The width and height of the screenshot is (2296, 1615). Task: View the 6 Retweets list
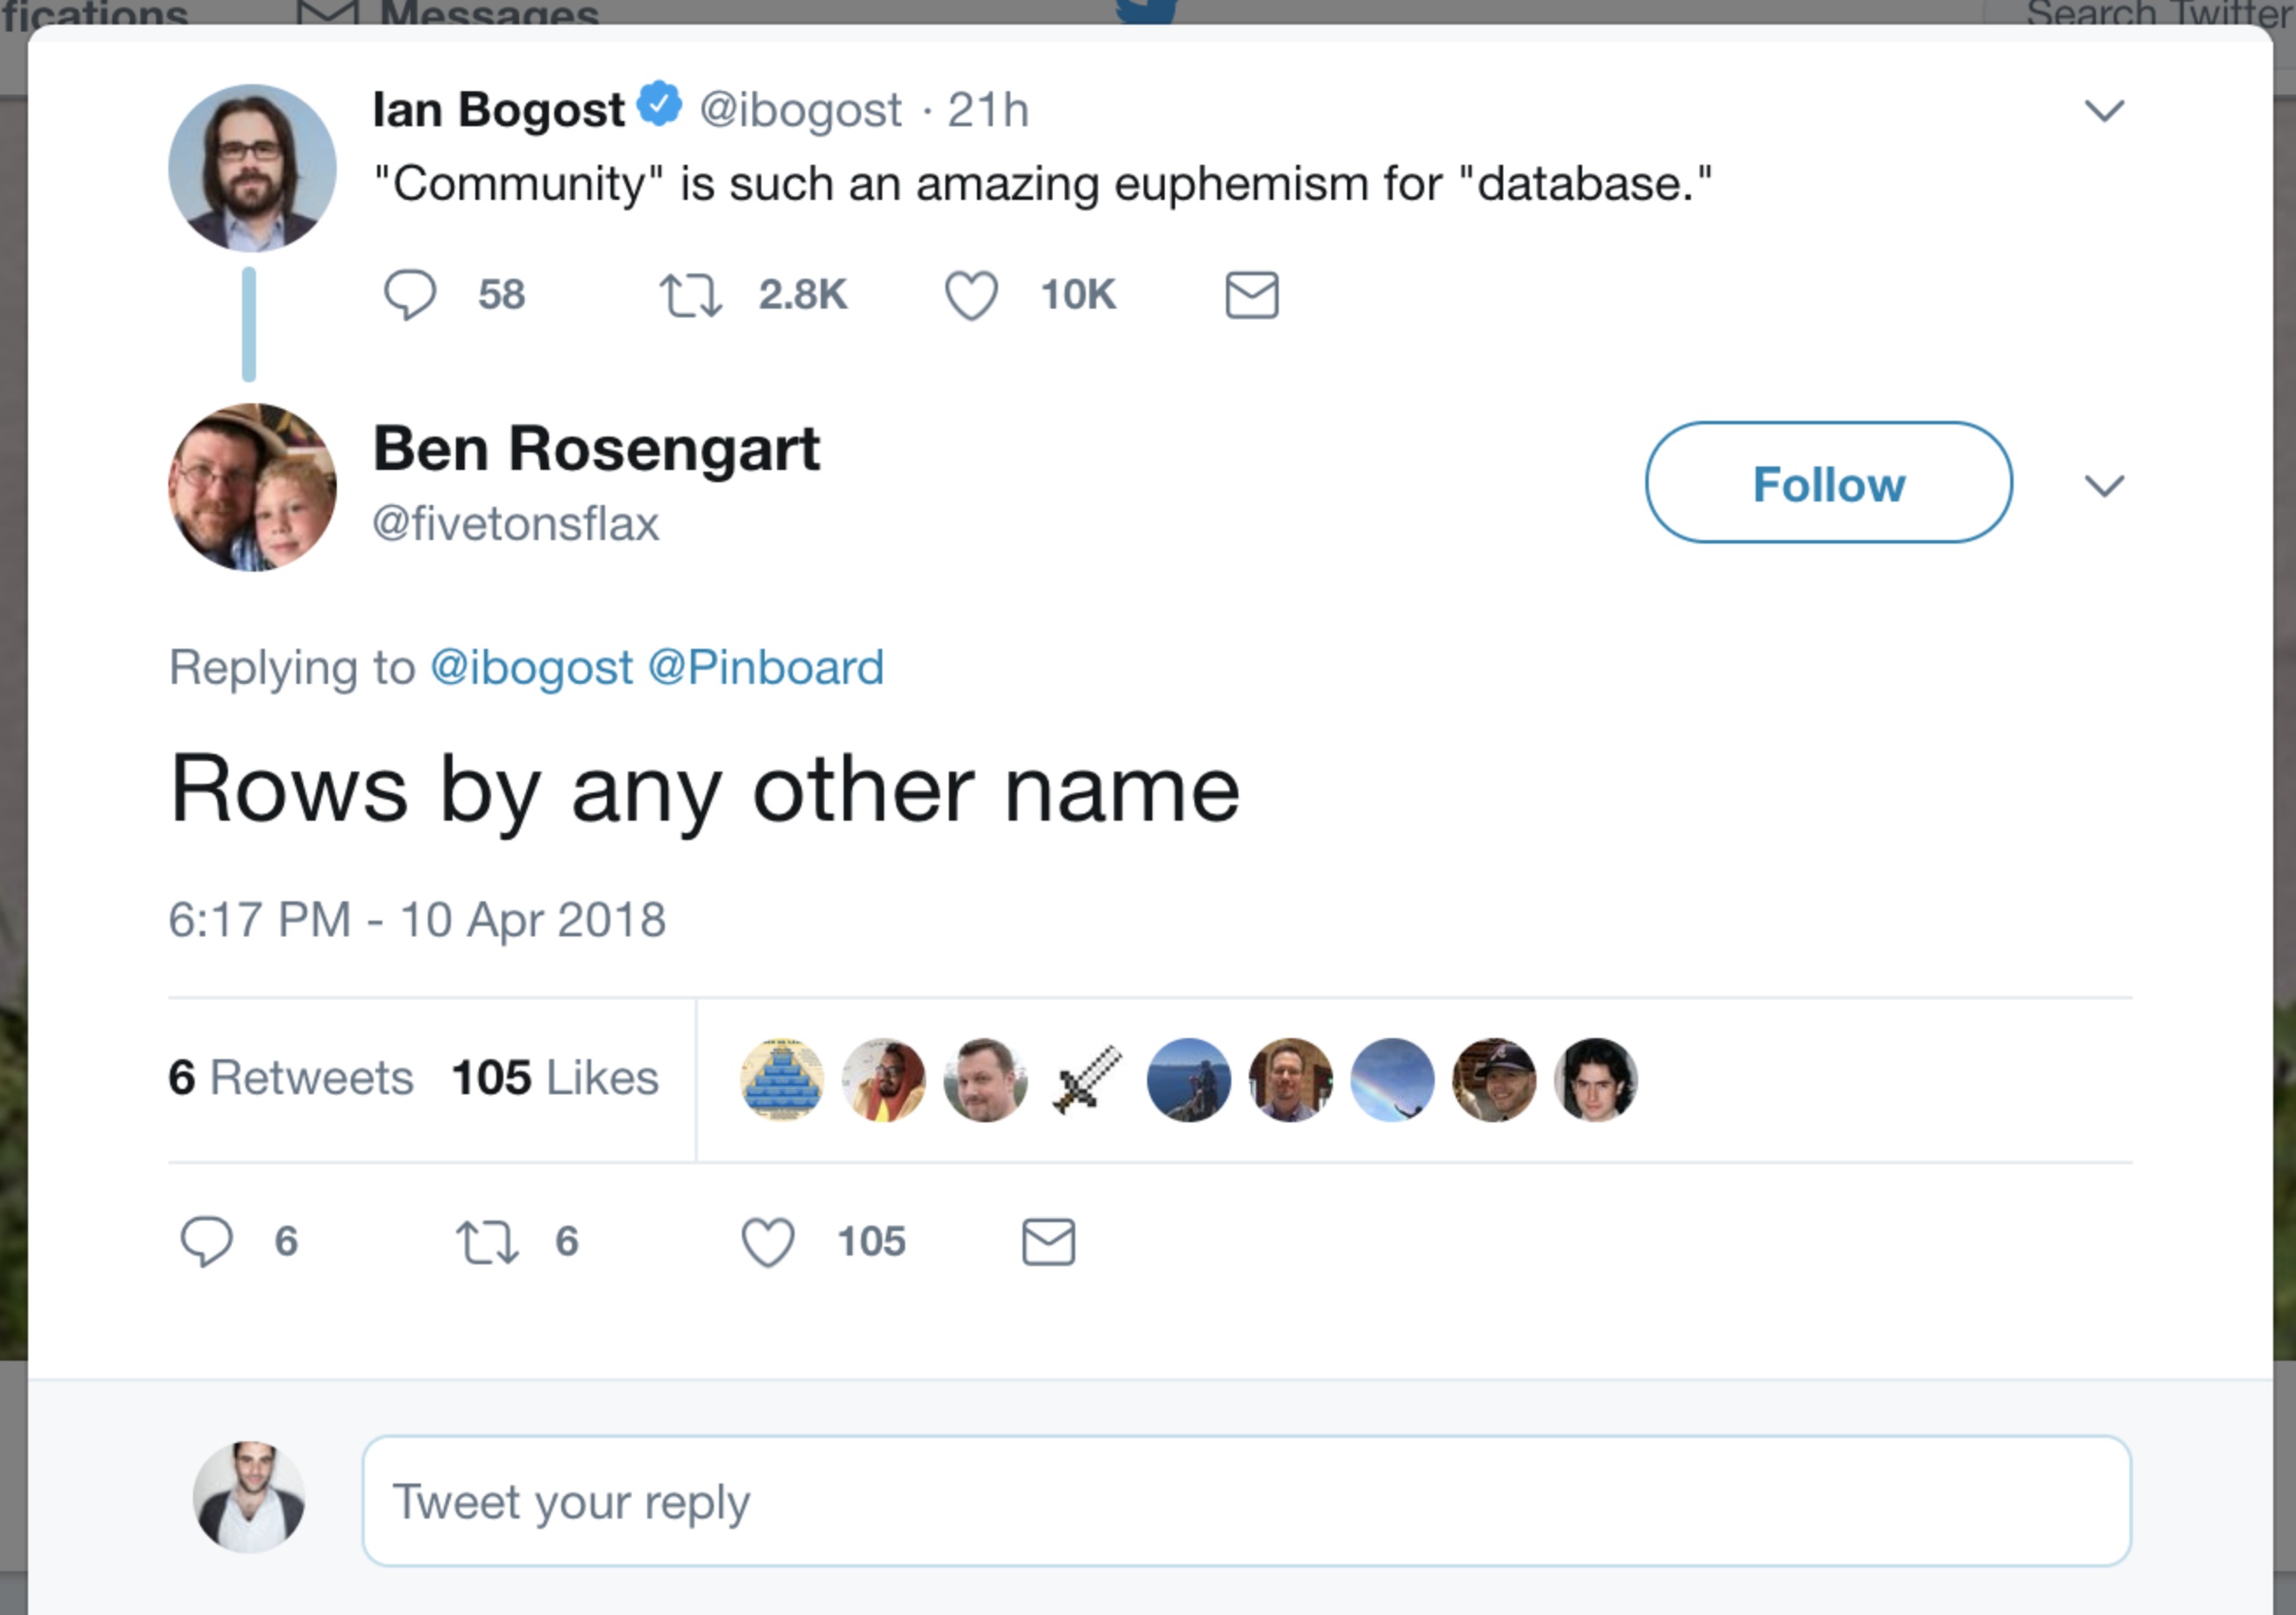[x=291, y=1078]
